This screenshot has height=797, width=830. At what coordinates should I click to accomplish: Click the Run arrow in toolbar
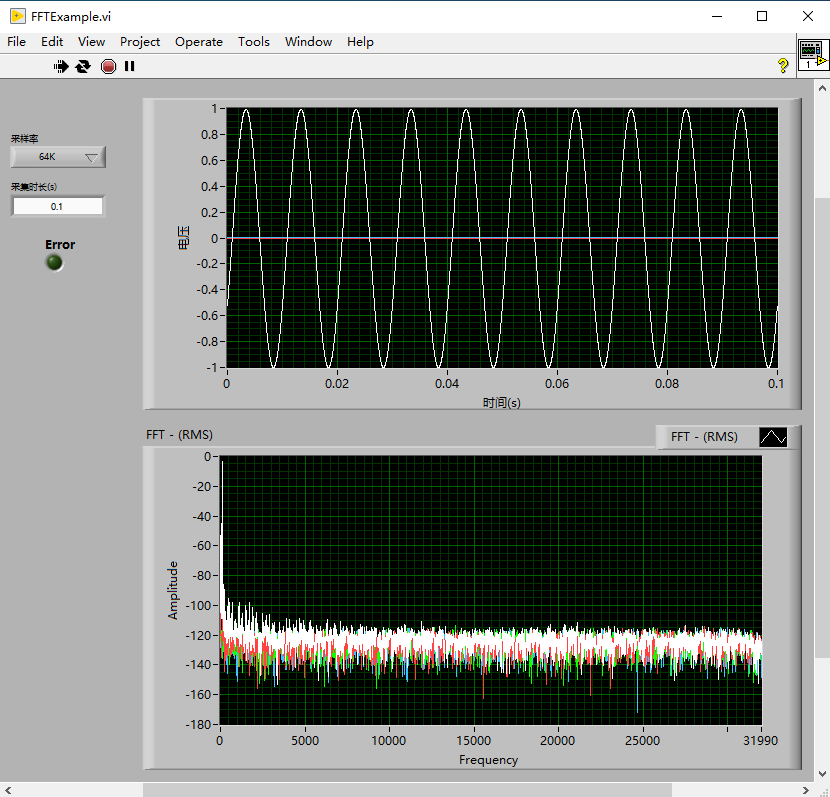click(61, 66)
